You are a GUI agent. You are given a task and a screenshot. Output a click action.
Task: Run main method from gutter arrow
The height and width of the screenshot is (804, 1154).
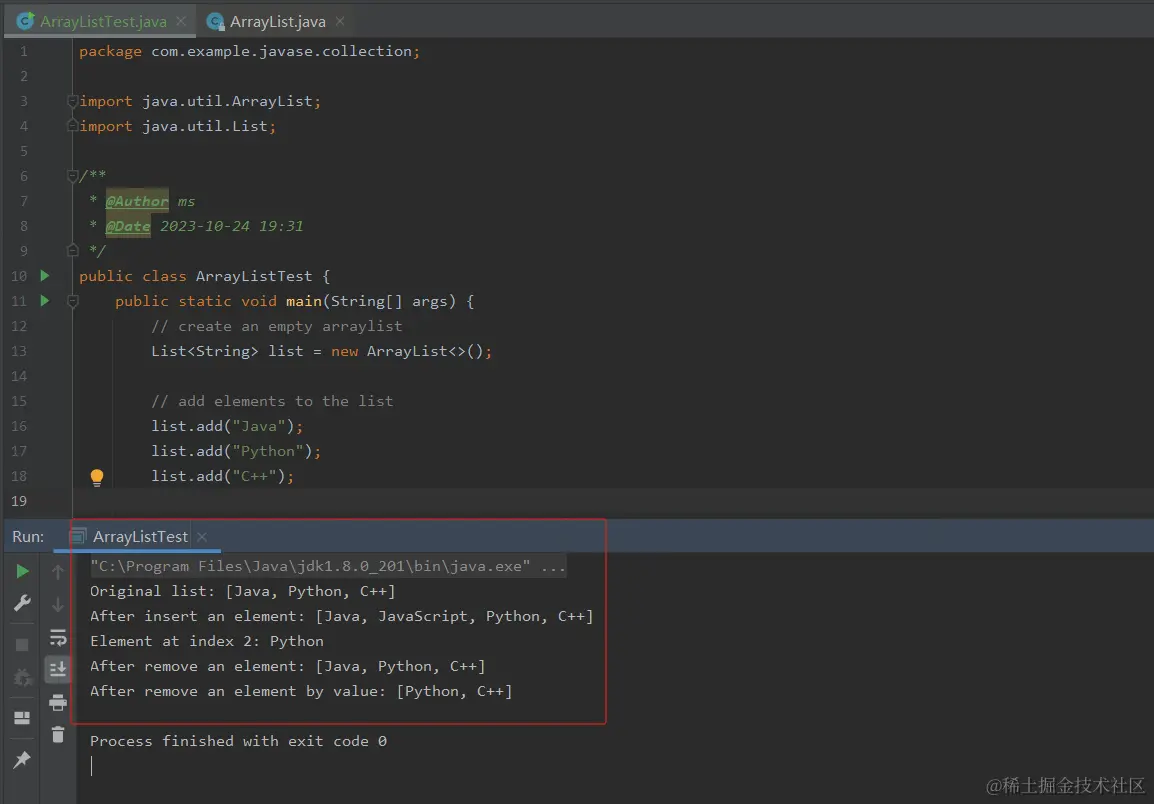pyautogui.click(x=45, y=300)
